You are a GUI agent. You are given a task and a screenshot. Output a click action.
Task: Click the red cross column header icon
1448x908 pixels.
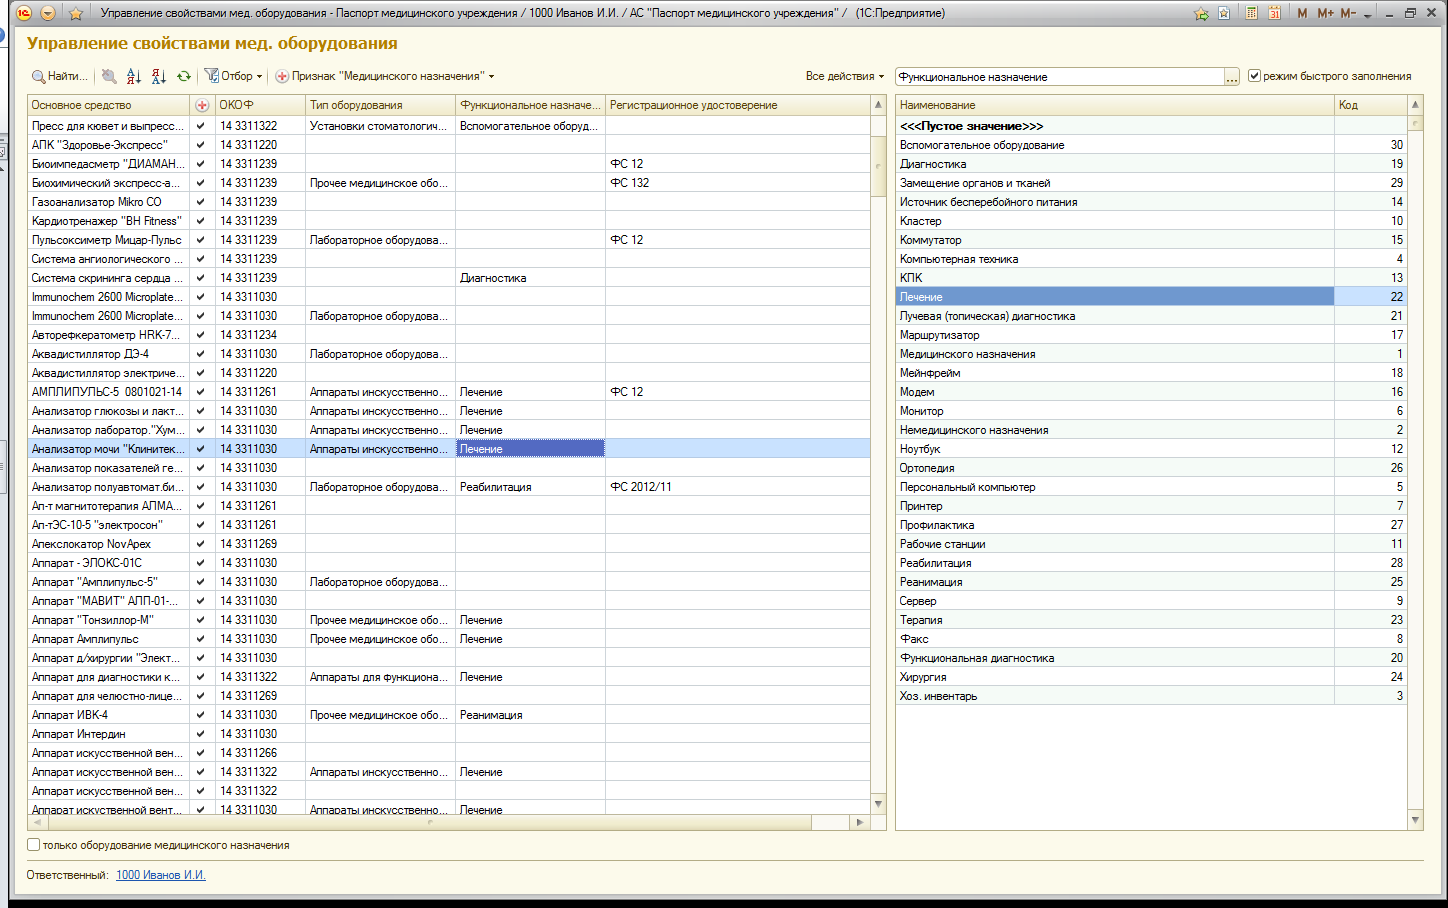pyautogui.click(x=202, y=105)
